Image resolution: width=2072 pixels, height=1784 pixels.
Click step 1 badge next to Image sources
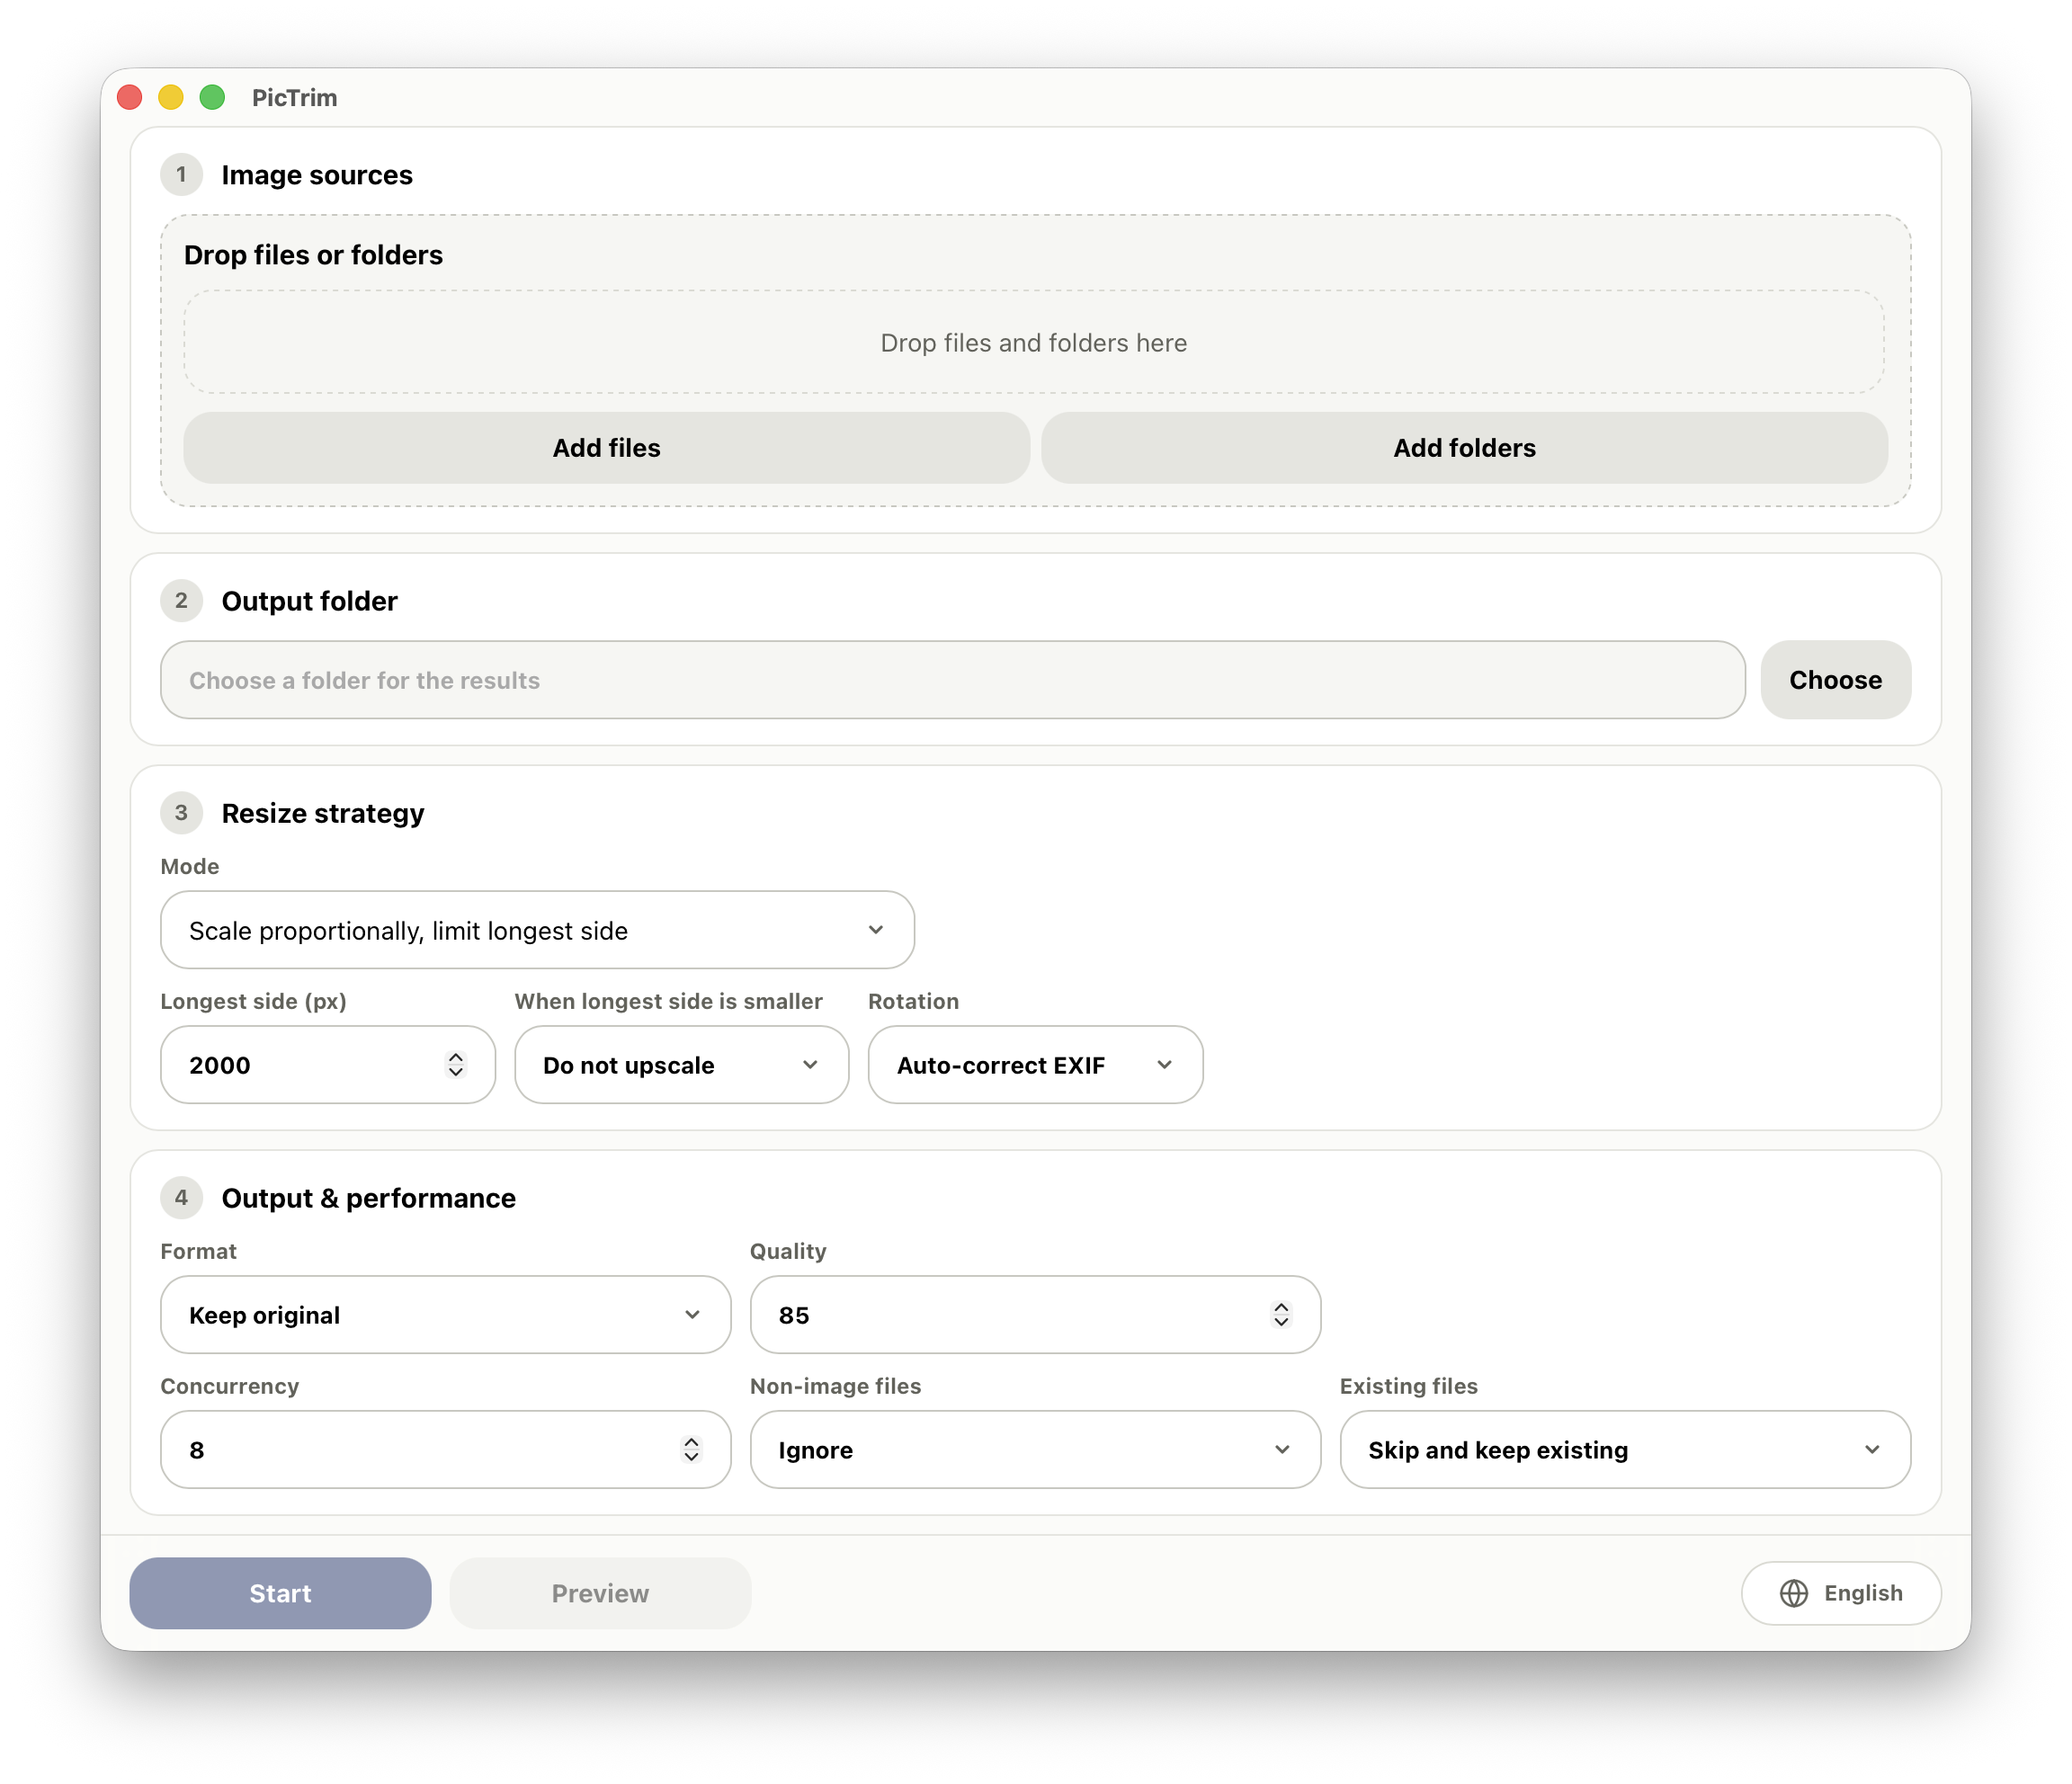tap(181, 175)
